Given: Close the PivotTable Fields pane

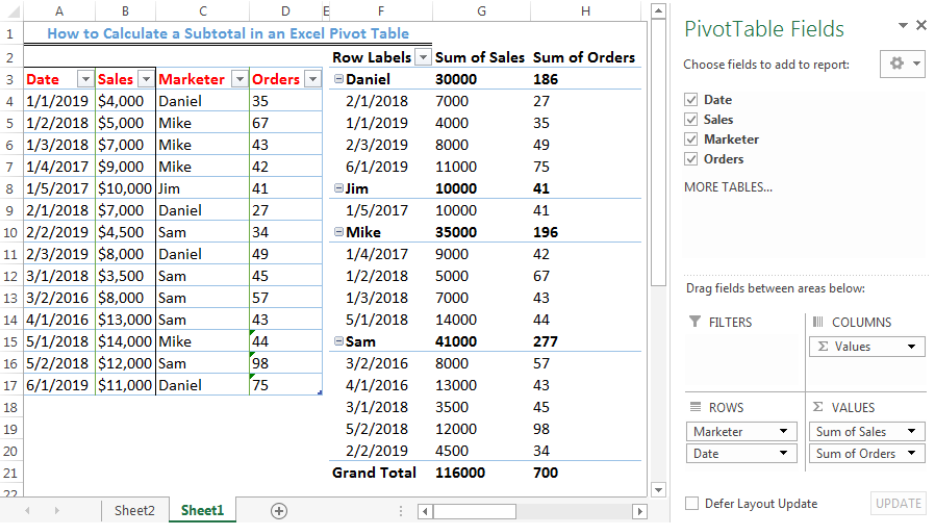Looking at the screenshot, I should coord(921,25).
